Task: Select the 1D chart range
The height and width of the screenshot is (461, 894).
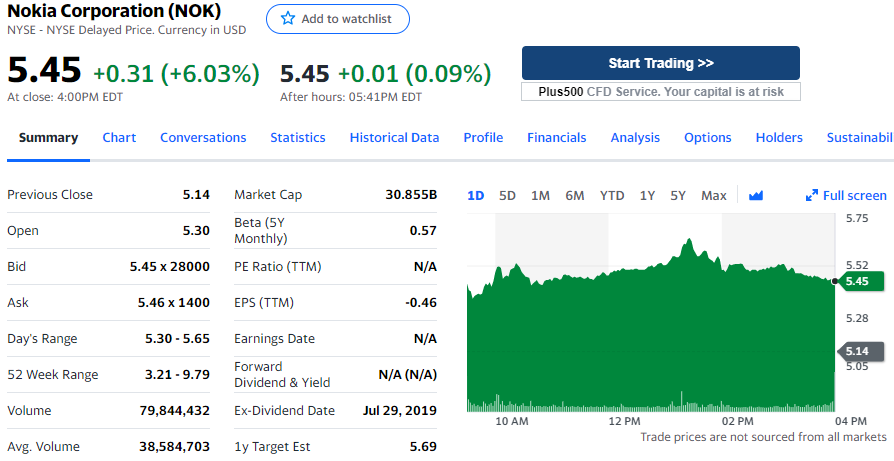Action: pos(476,195)
